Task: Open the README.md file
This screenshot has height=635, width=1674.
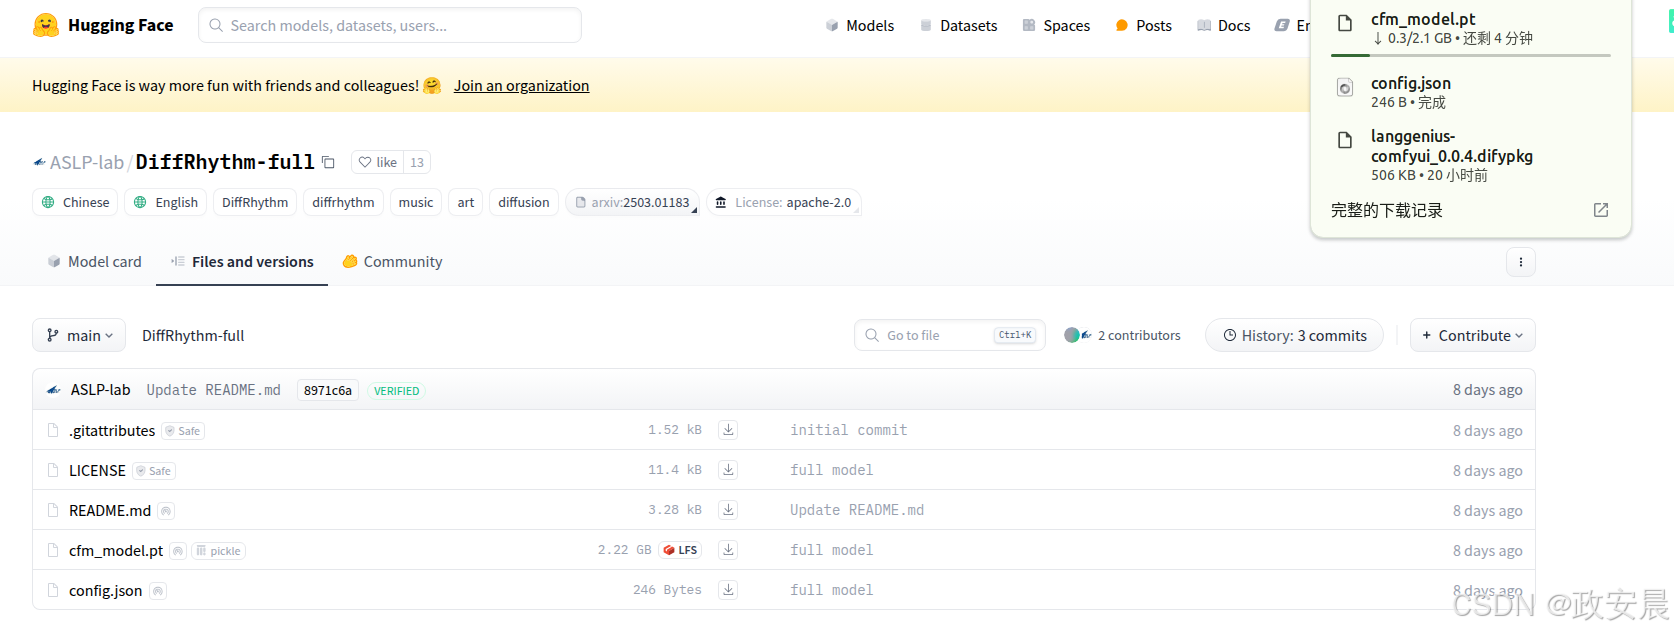Action: 110,510
